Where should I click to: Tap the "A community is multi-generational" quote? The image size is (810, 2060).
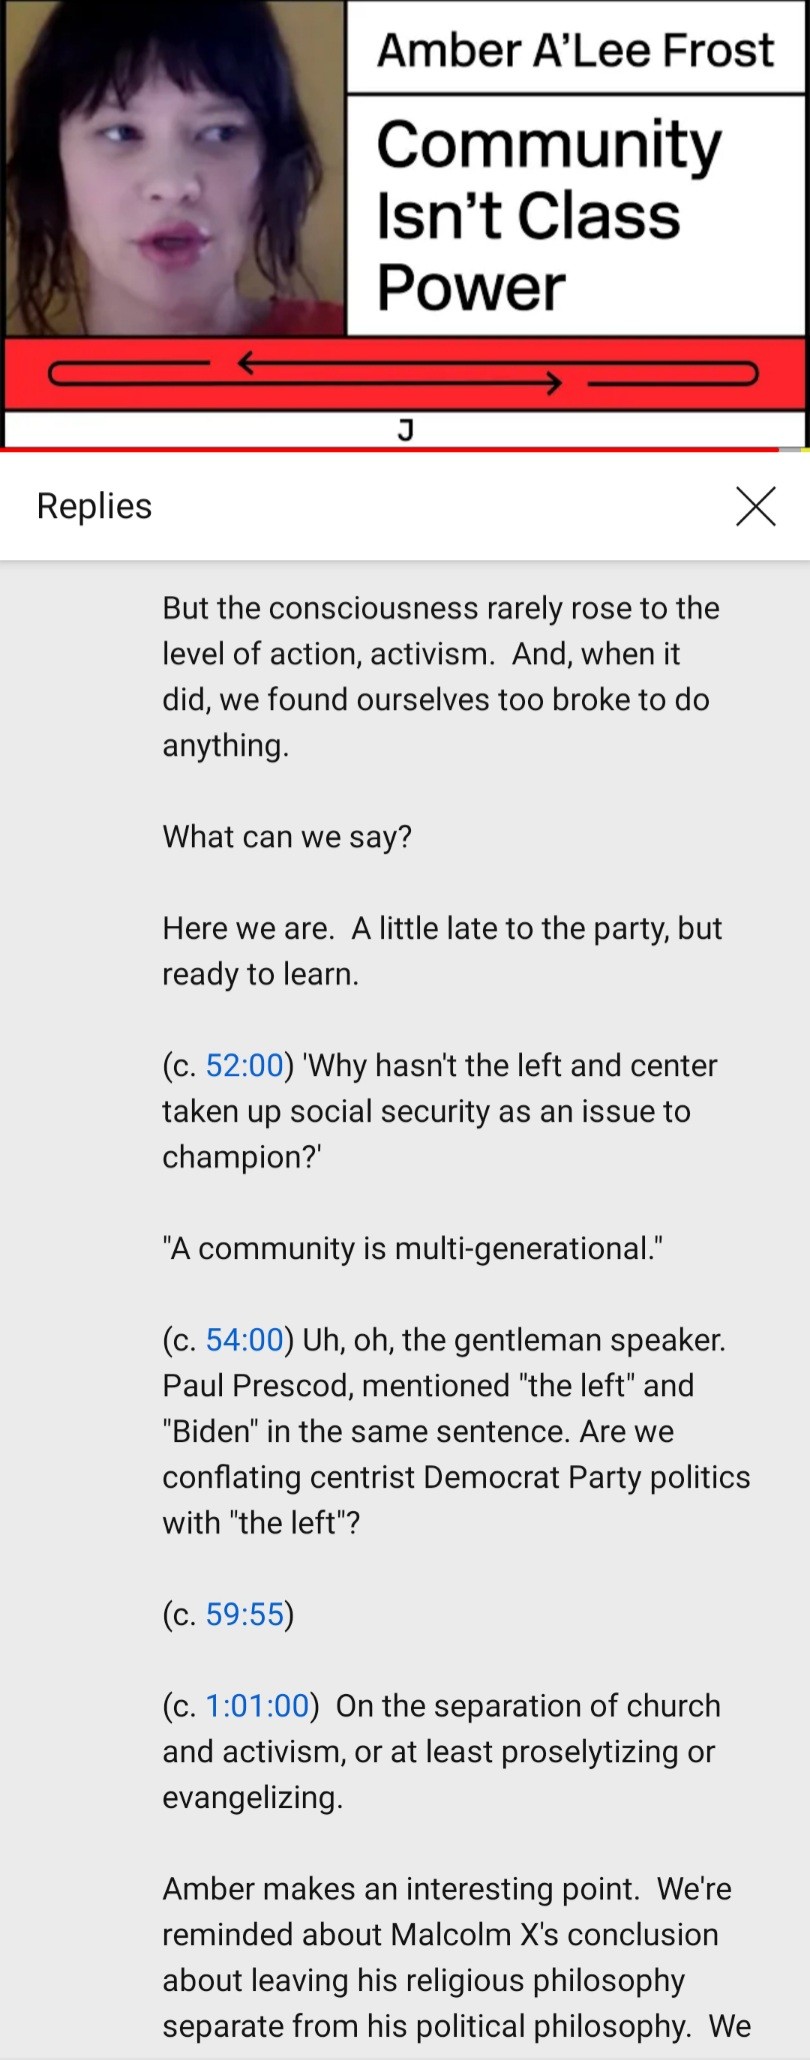click(412, 1249)
